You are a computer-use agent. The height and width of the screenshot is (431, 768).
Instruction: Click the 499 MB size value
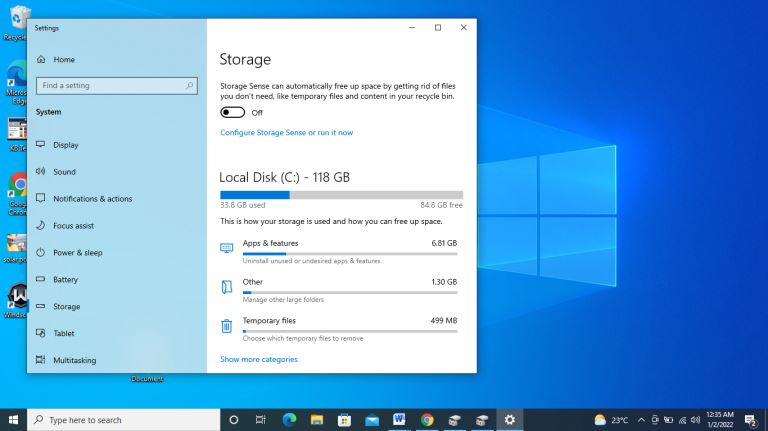(444, 320)
